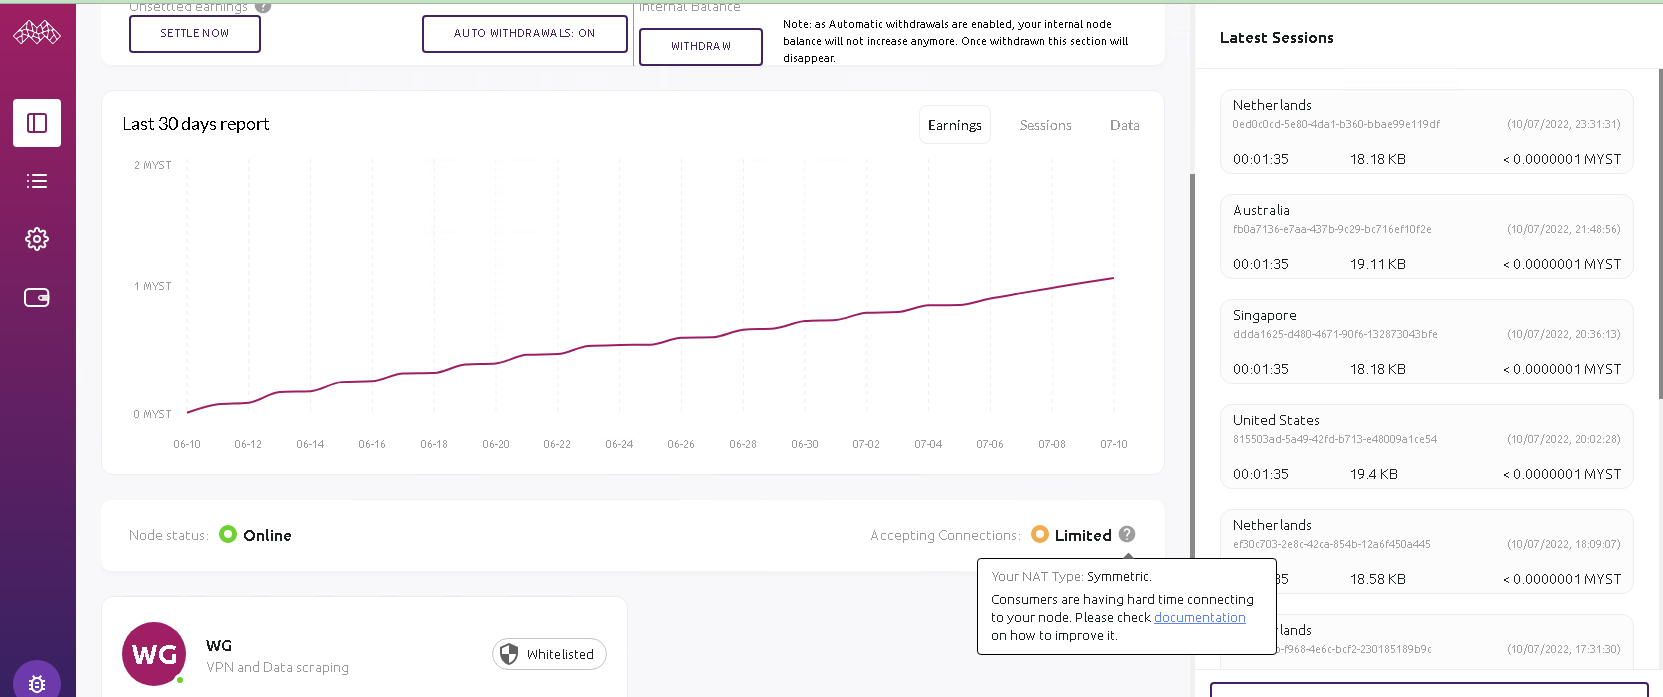Click the Withdraw button

pyautogui.click(x=700, y=46)
